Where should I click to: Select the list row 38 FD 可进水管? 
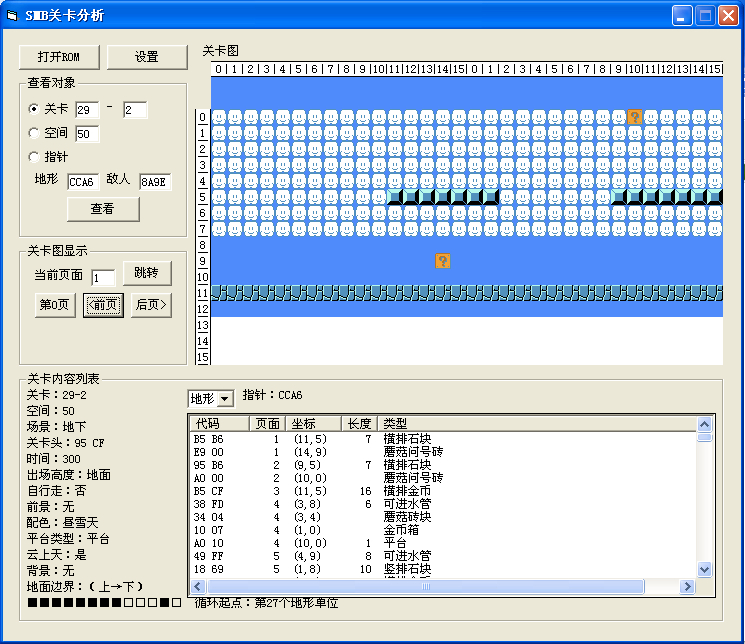[x=443, y=504]
